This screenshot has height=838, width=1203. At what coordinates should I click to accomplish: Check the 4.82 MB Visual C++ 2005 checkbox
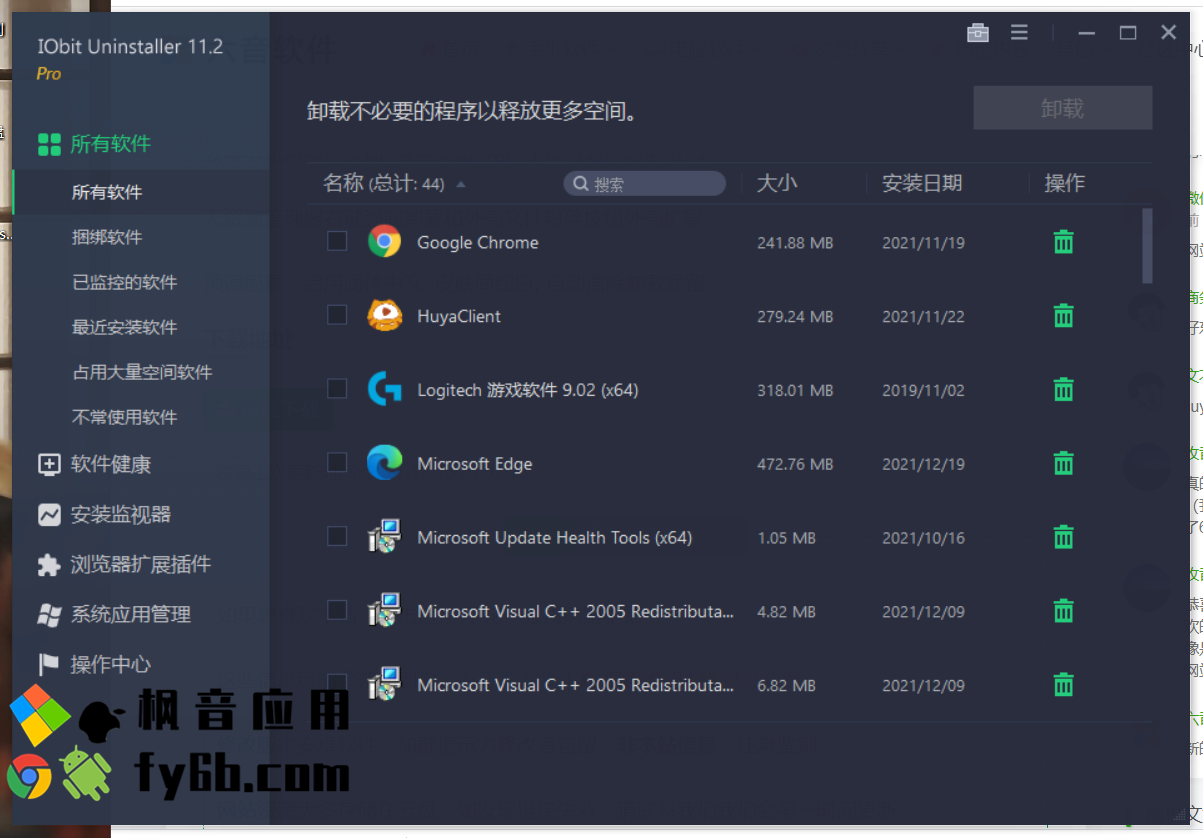coord(337,610)
